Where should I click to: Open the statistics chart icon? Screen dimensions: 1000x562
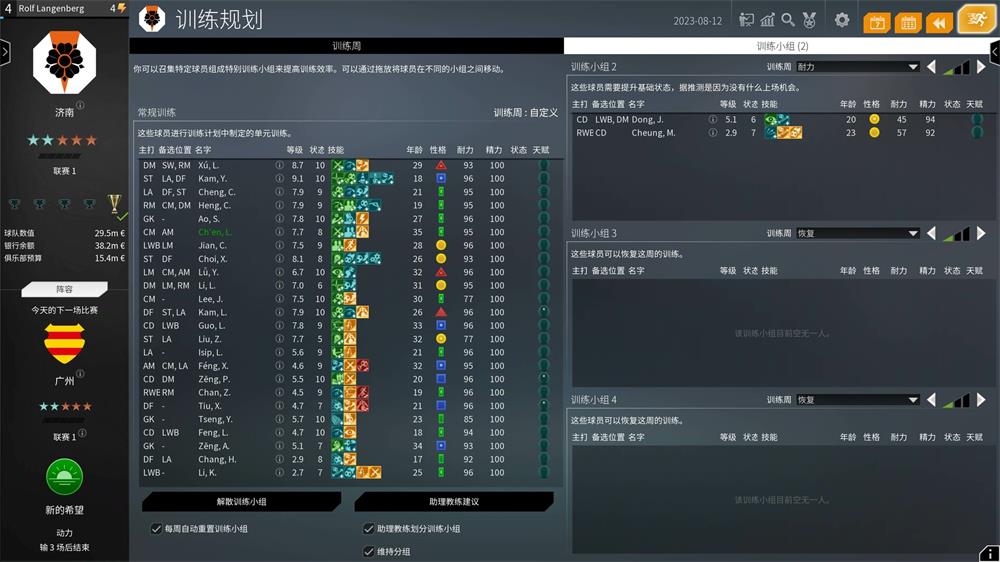[x=768, y=20]
